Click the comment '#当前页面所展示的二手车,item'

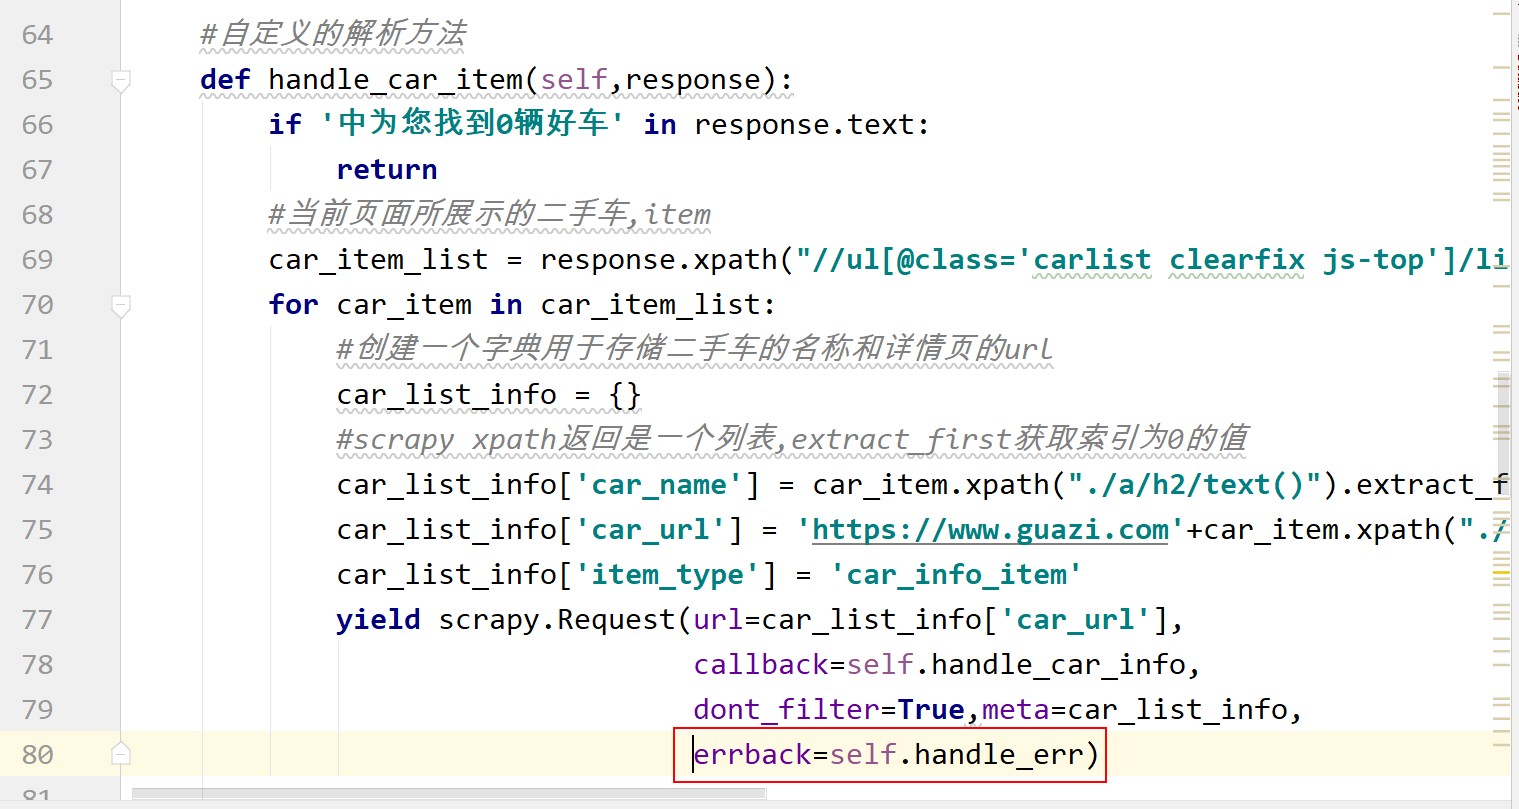[x=490, y=214]
